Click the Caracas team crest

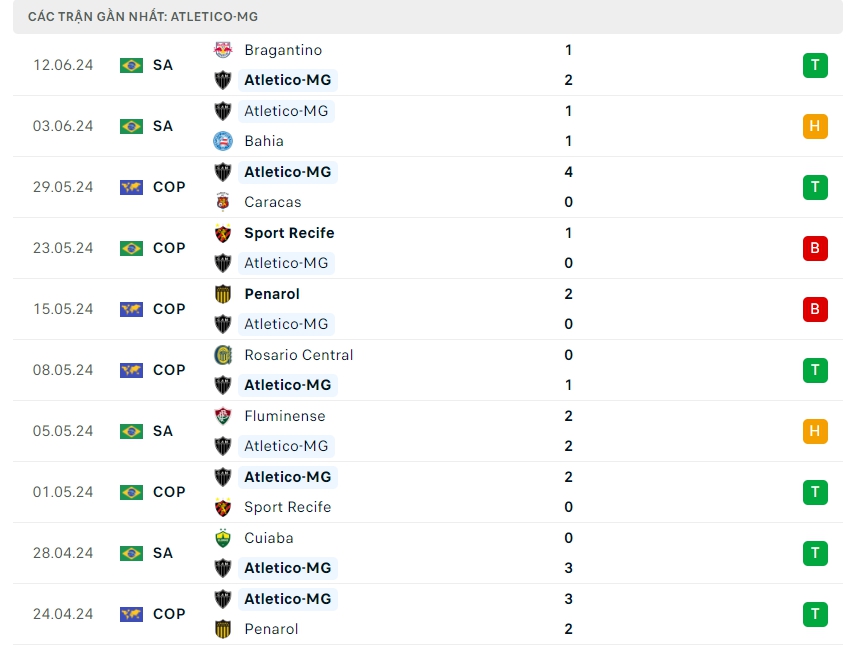tap(223, 202)
